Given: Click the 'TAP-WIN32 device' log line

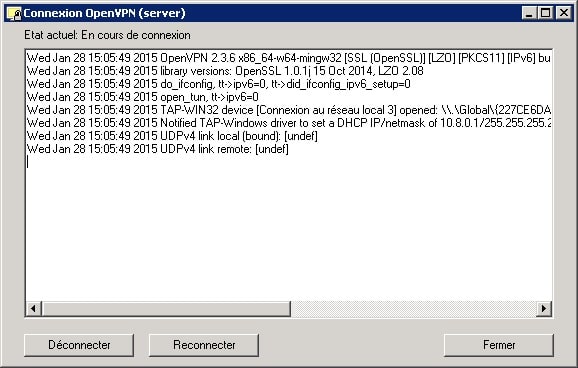Looking at the screenshot, I should click(x=289, y=110).
